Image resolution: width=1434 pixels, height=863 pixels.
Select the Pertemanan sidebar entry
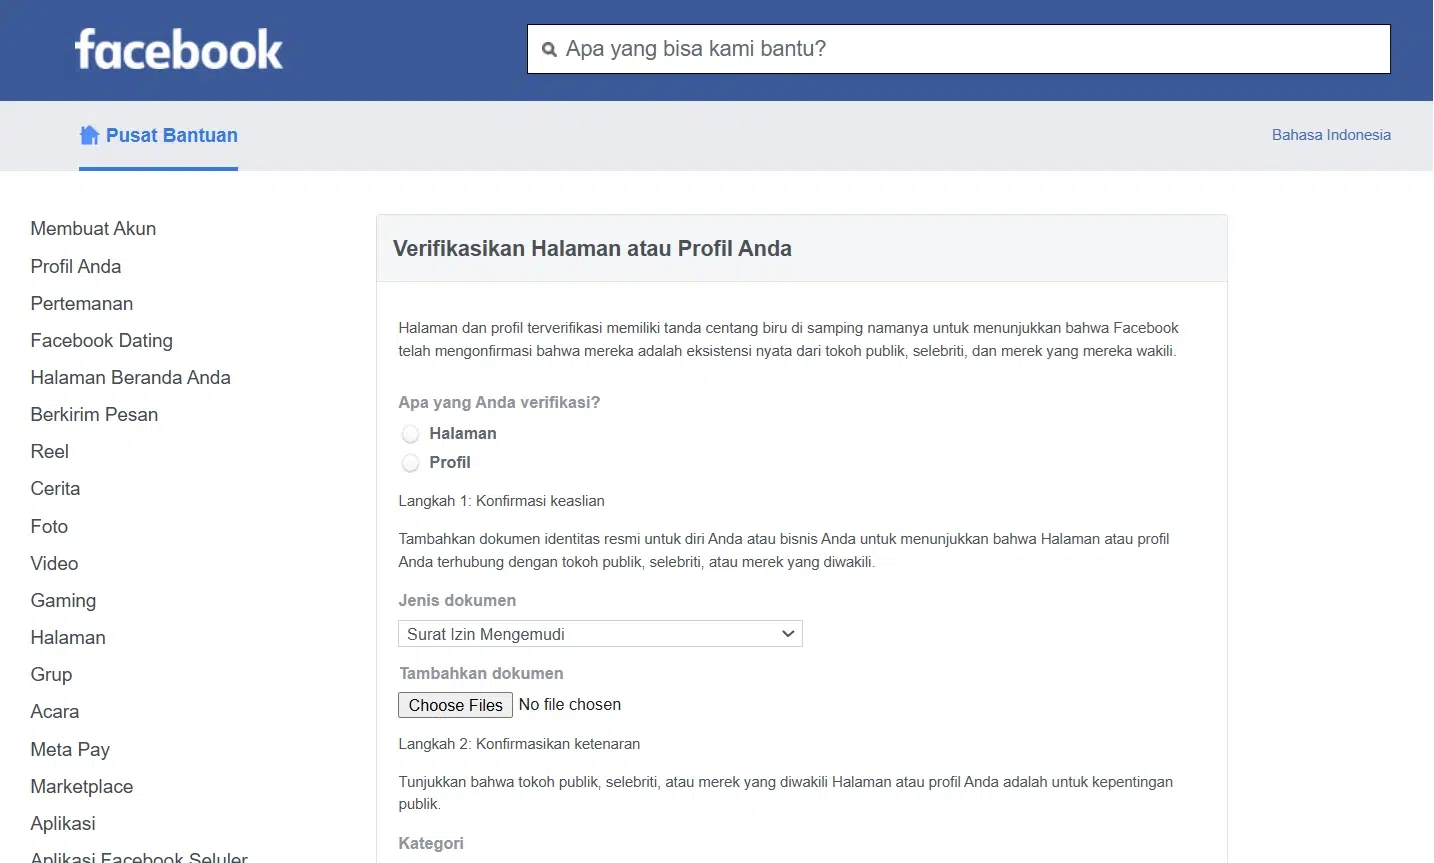tap(81, 303)
